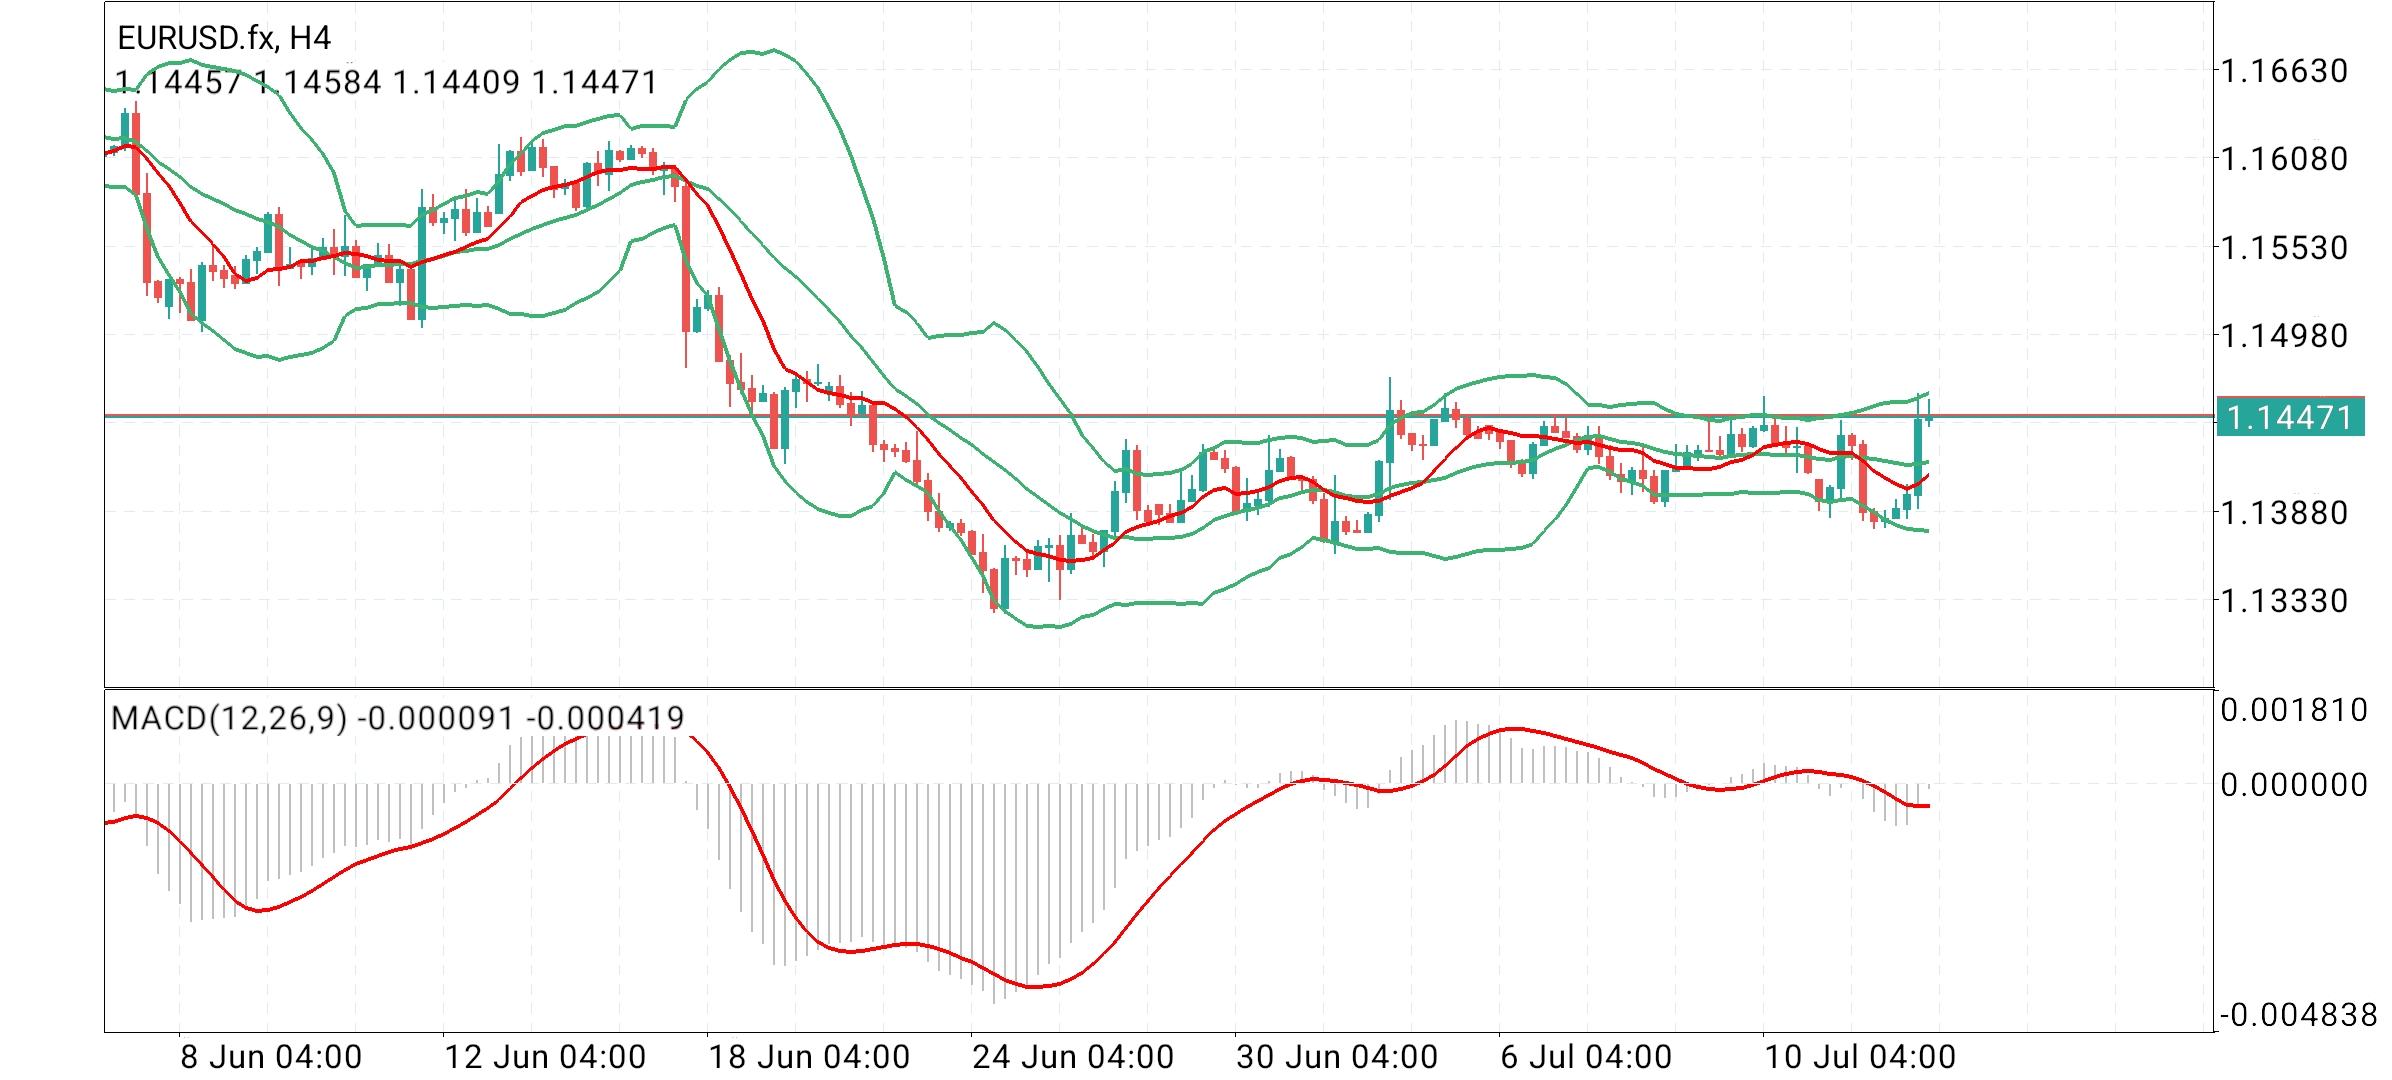
Task: Click price axis label 1.13880
Action: point(2285,513)
